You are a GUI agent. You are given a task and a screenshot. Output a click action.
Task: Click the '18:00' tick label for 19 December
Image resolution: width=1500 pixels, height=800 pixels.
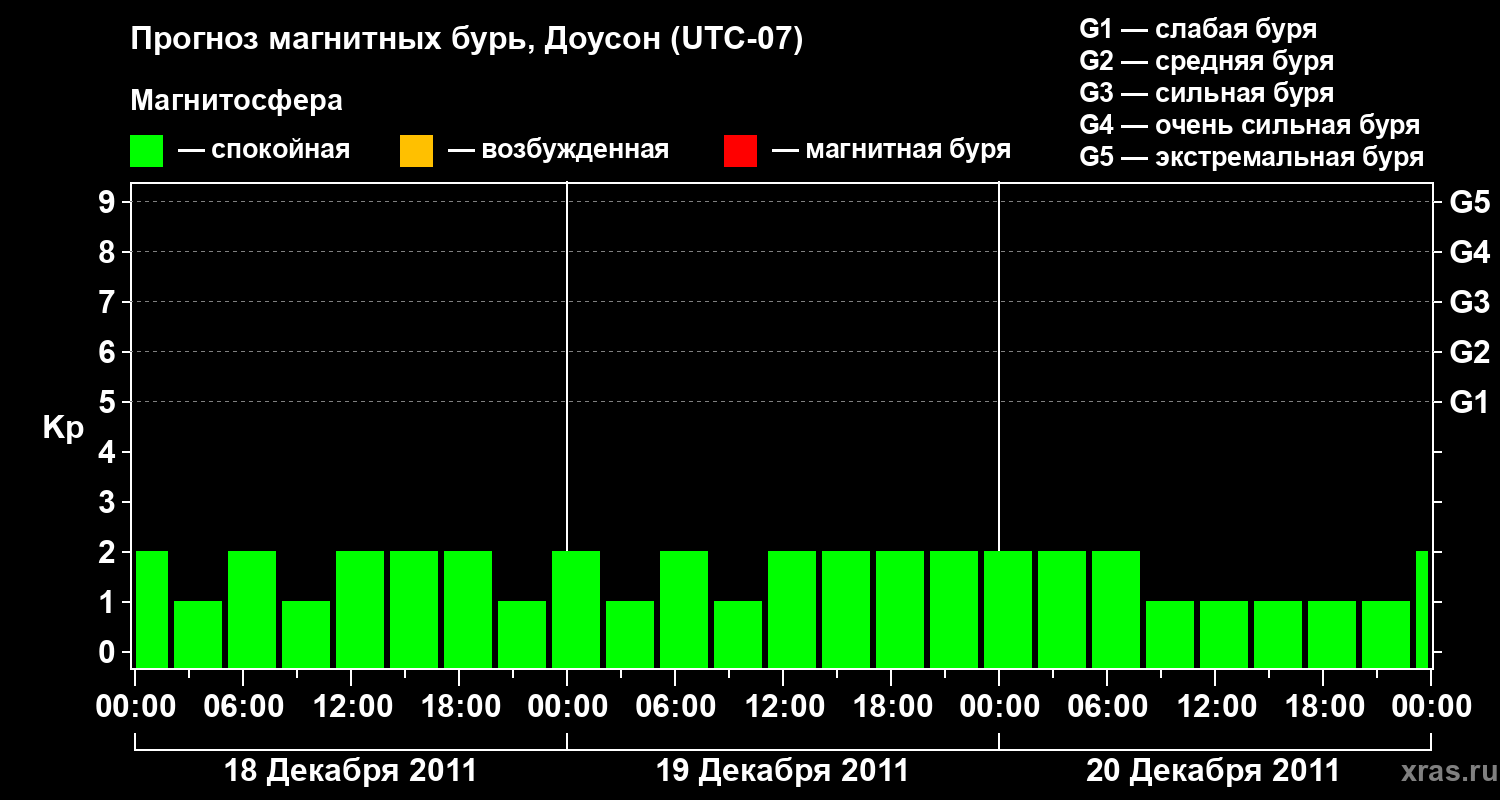pos(892,707)
